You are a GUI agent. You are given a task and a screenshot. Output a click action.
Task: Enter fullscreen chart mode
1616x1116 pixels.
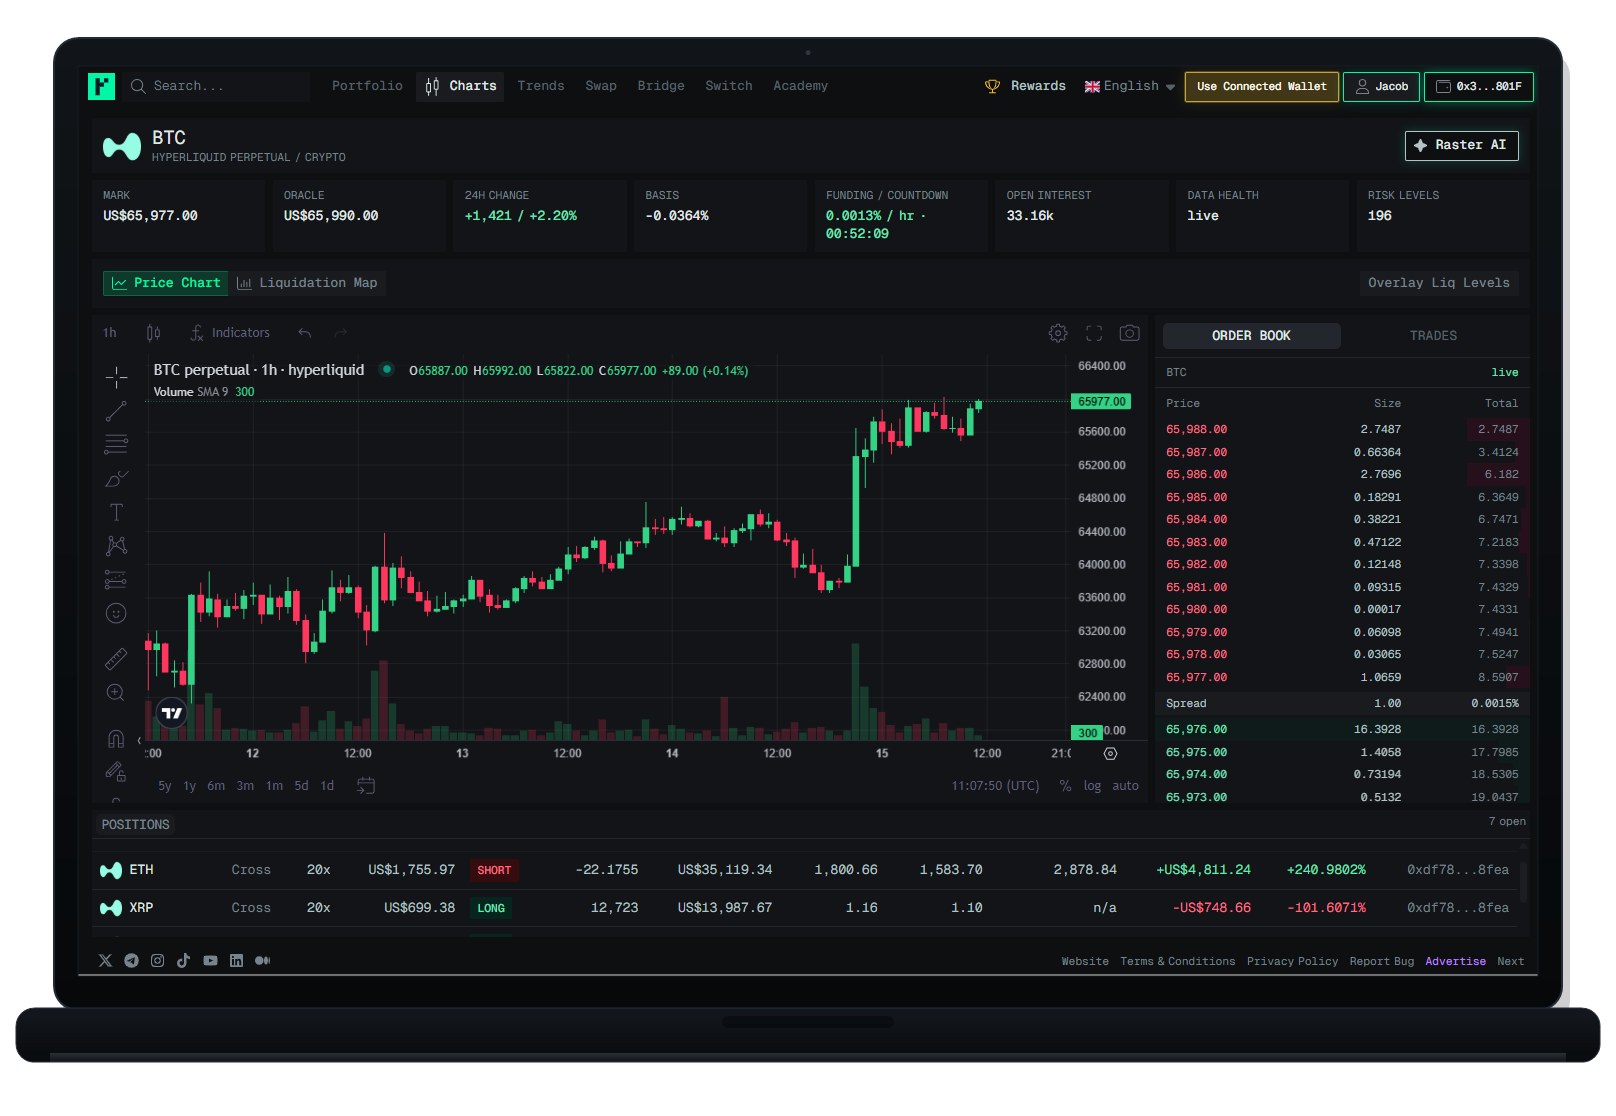coord(1094,333)
